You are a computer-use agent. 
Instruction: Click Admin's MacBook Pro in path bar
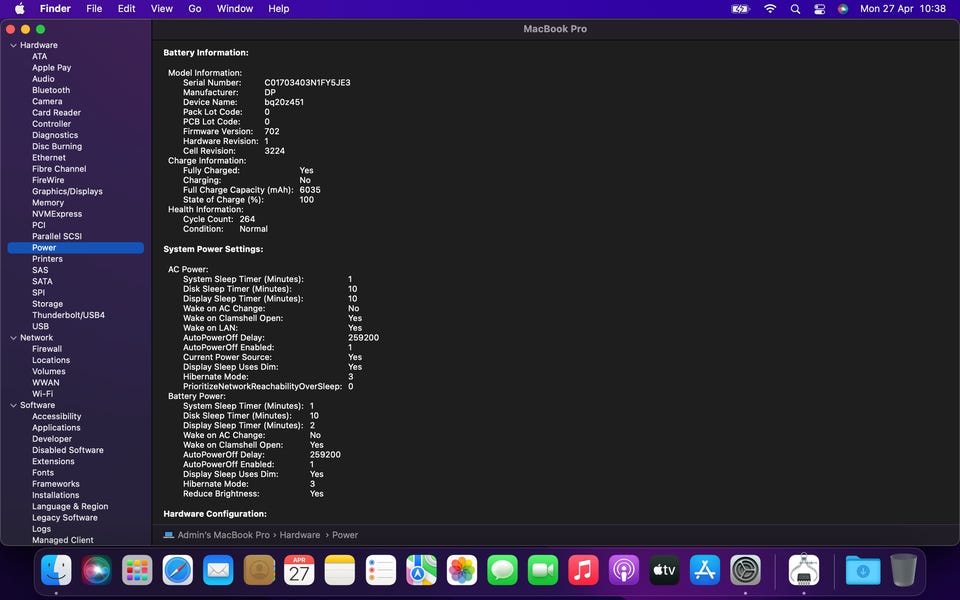pyautogui.click(x=223, y=535)
